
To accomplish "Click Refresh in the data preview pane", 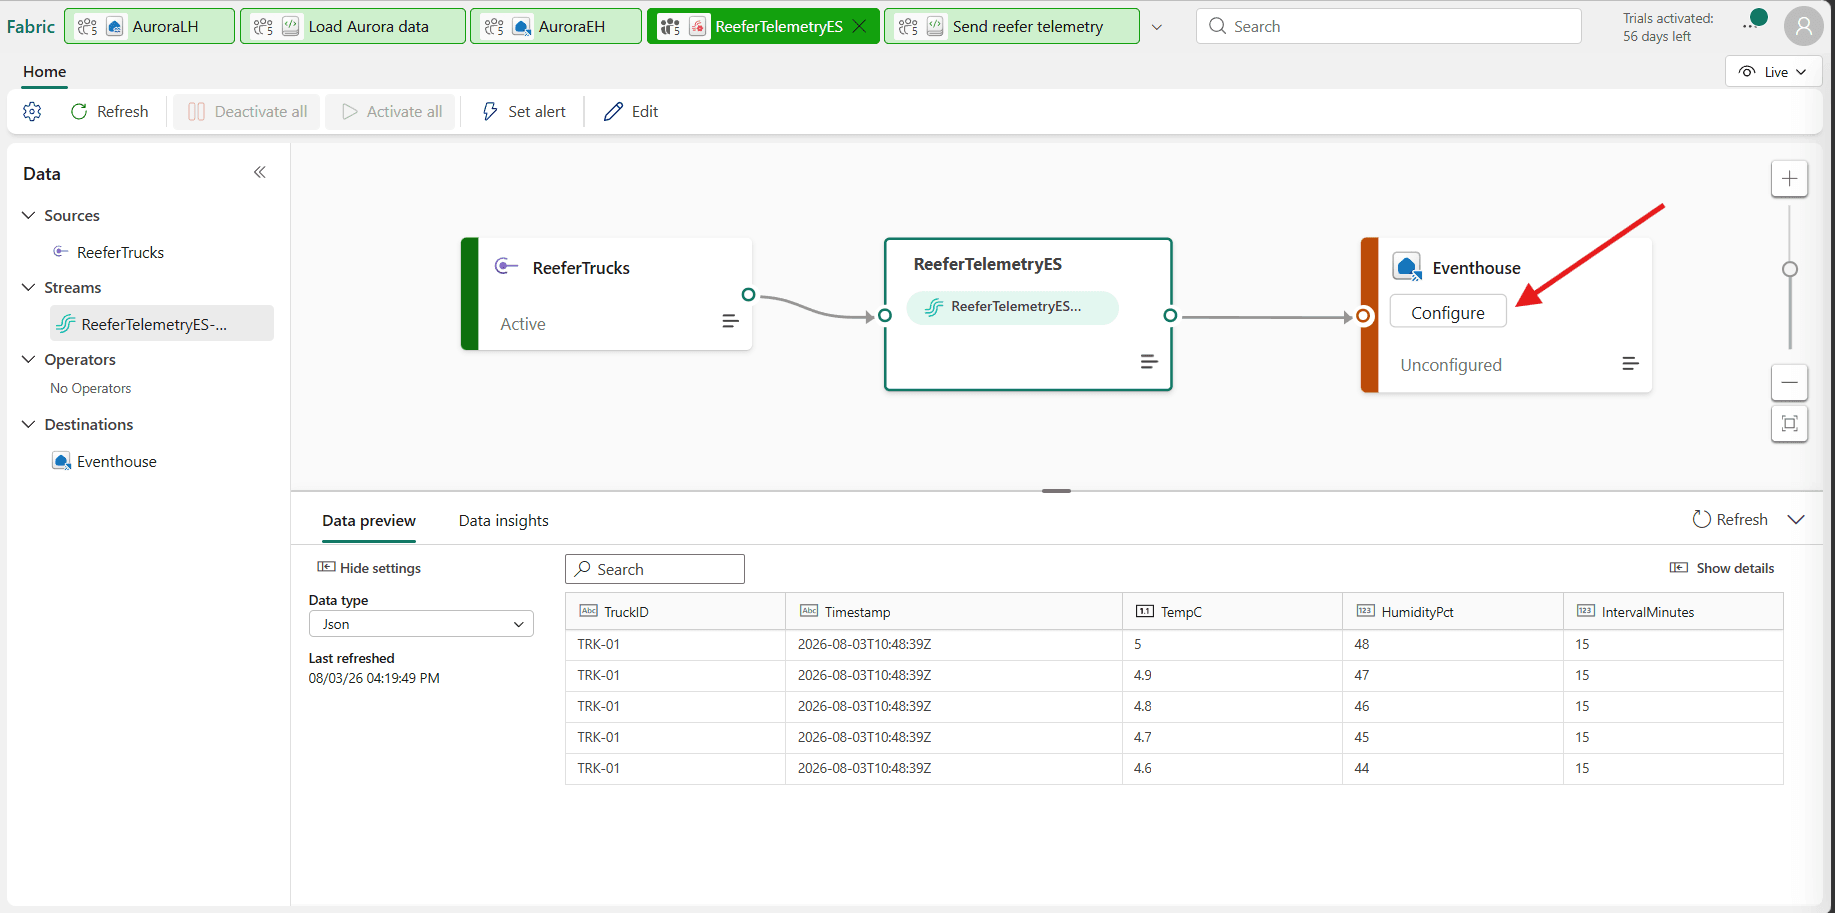I will [1730, 520].
